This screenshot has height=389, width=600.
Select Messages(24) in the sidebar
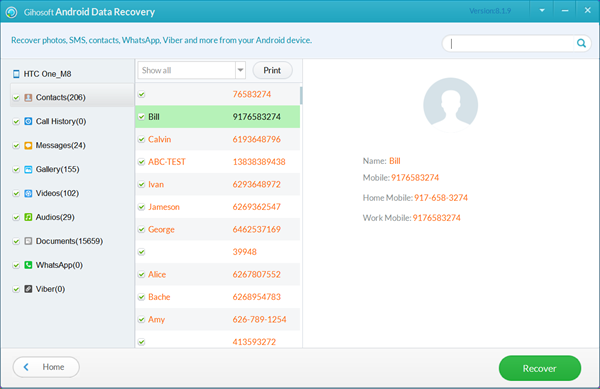60,145
